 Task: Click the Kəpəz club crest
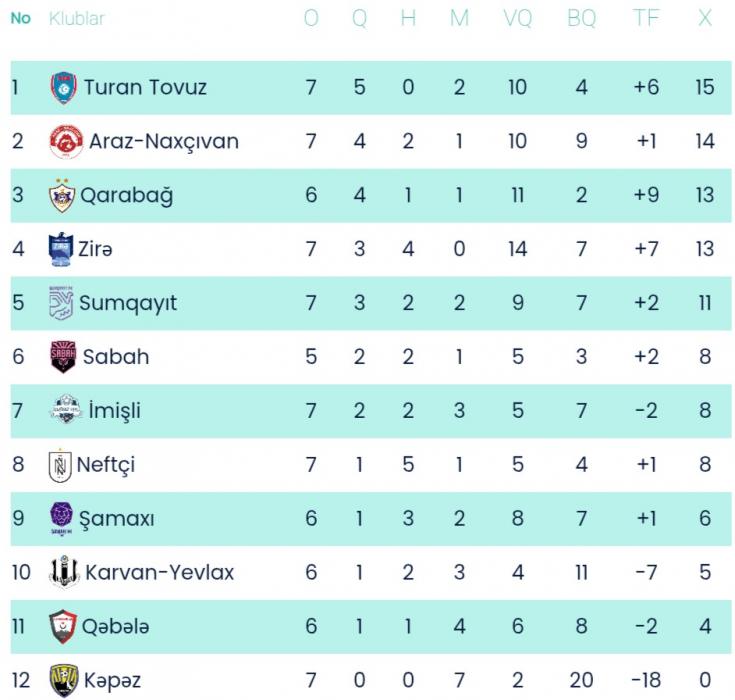(63, 681)
